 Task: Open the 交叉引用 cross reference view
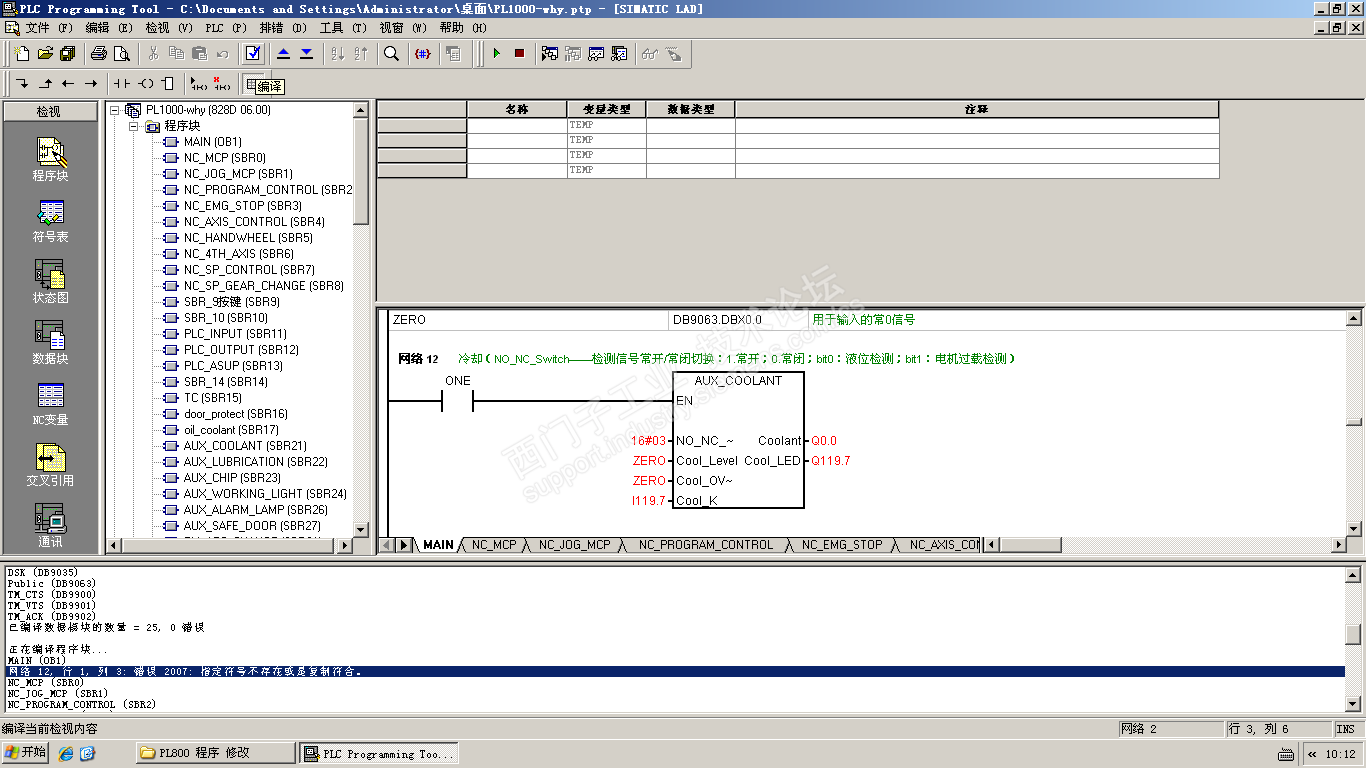point(50,465)
